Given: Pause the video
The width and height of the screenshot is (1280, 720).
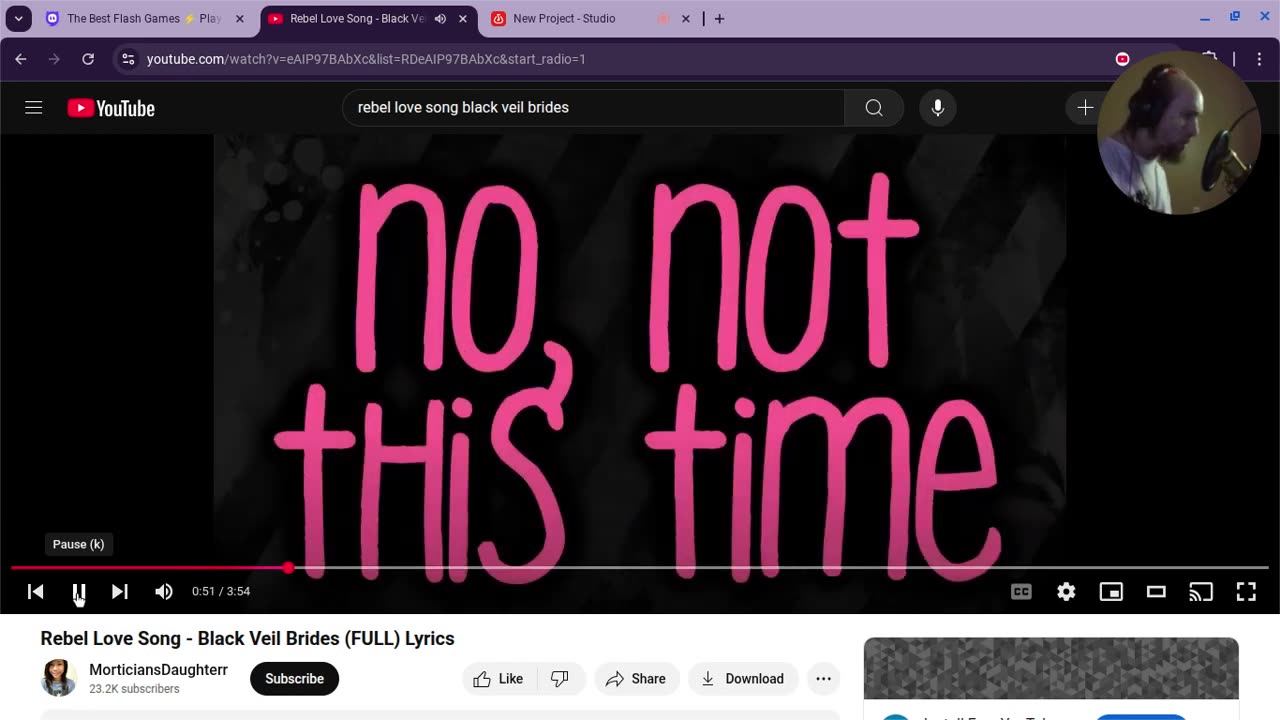Looking at the screenshot, I should 79,592.
